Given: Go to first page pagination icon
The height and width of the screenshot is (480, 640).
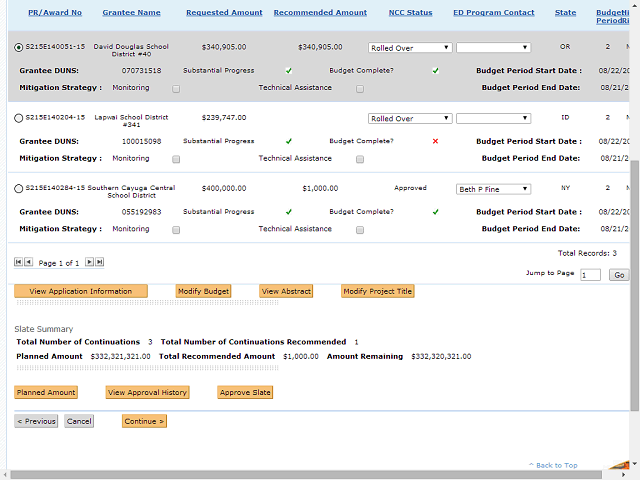Looking at the screenshot, I should click(18, 262).
